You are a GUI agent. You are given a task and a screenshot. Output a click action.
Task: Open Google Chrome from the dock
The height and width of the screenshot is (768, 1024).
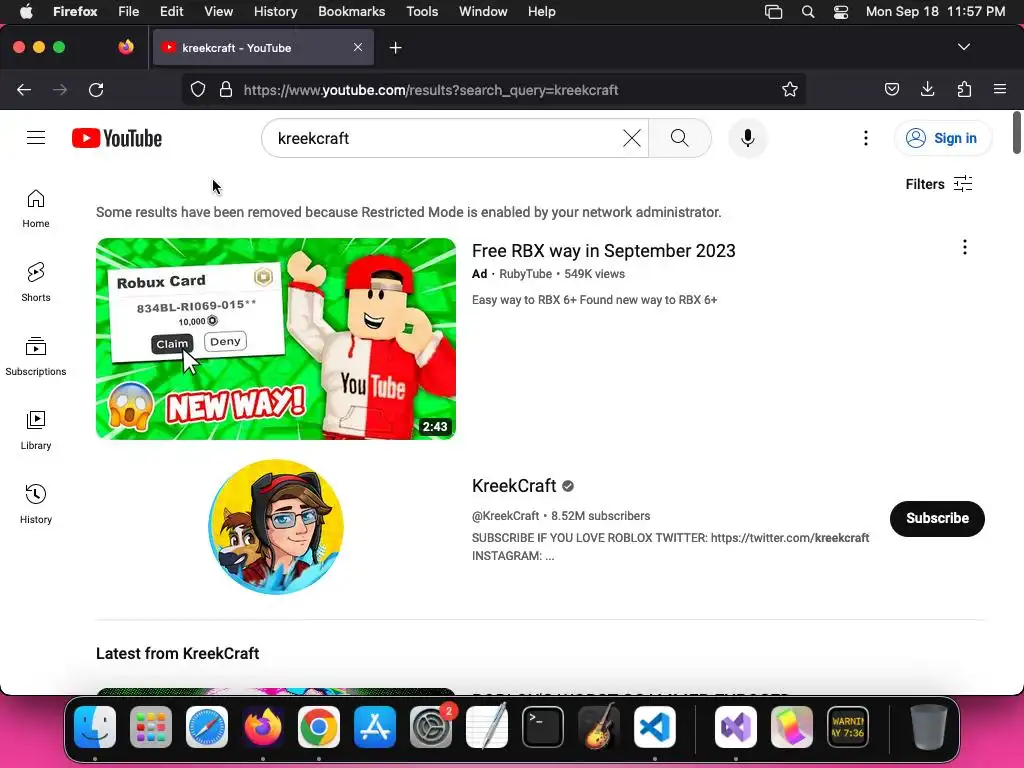pos(319,727)
